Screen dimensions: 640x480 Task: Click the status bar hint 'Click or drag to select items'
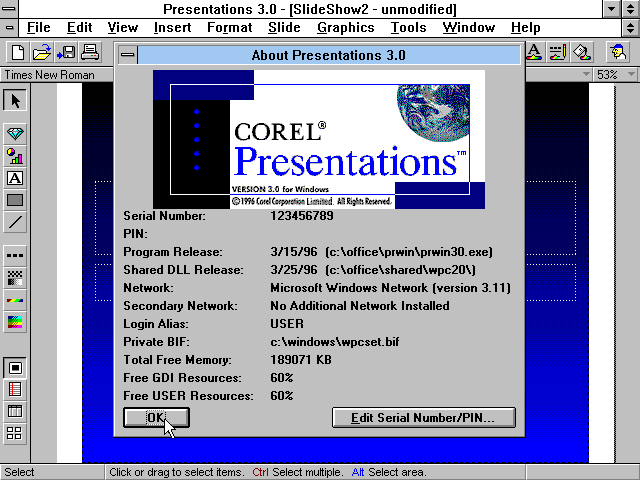(x=177, y=472)
